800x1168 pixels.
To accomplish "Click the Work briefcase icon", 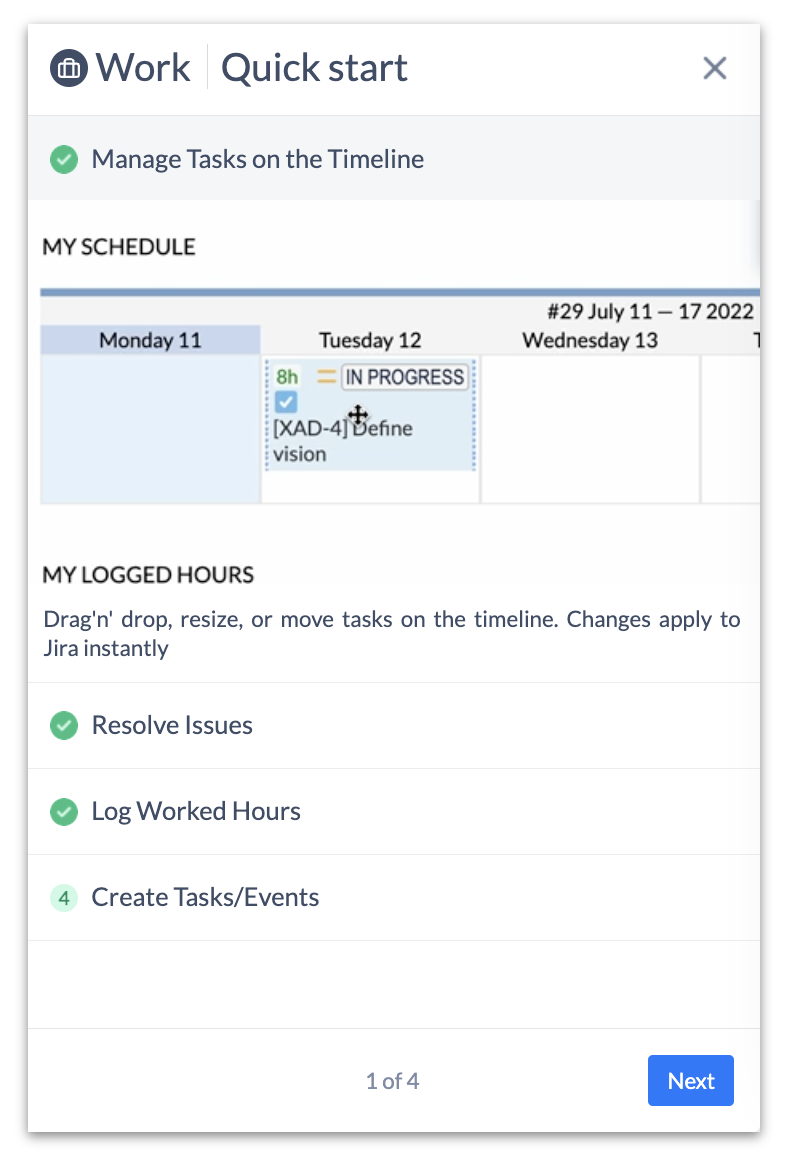I will pyautogui.click(x=69, y=68).
